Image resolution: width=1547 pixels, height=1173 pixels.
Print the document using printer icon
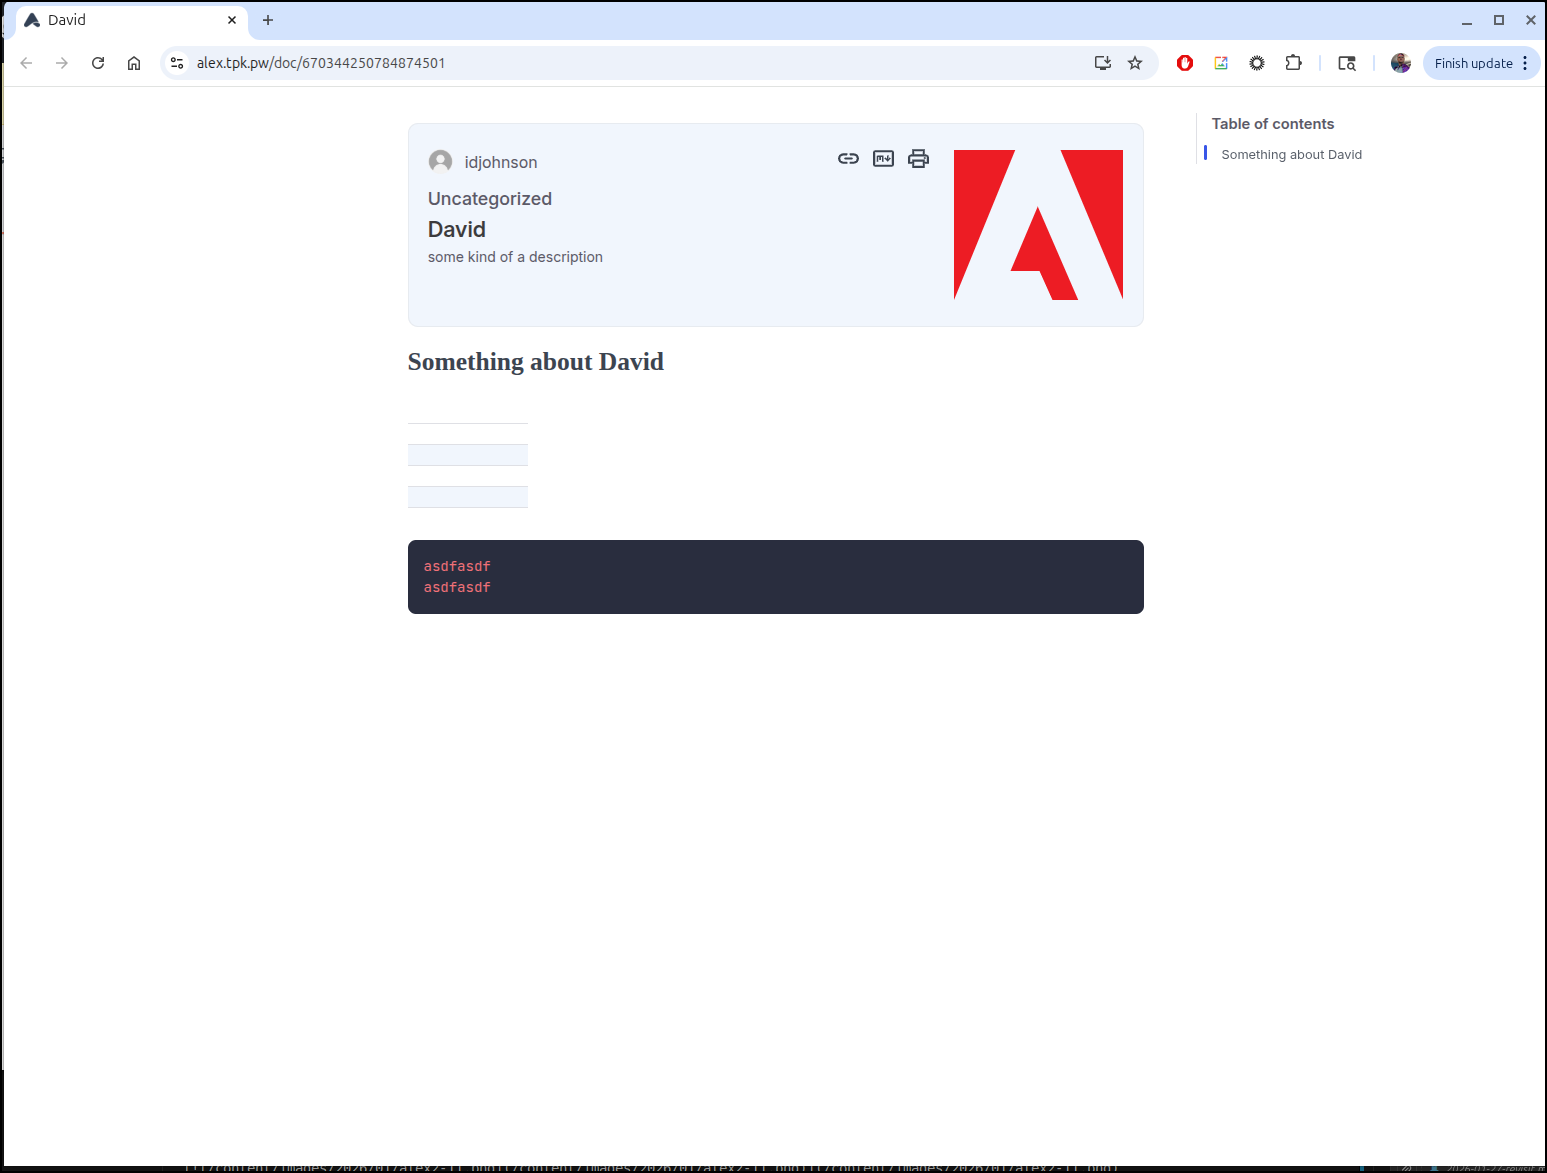(918, 158)
